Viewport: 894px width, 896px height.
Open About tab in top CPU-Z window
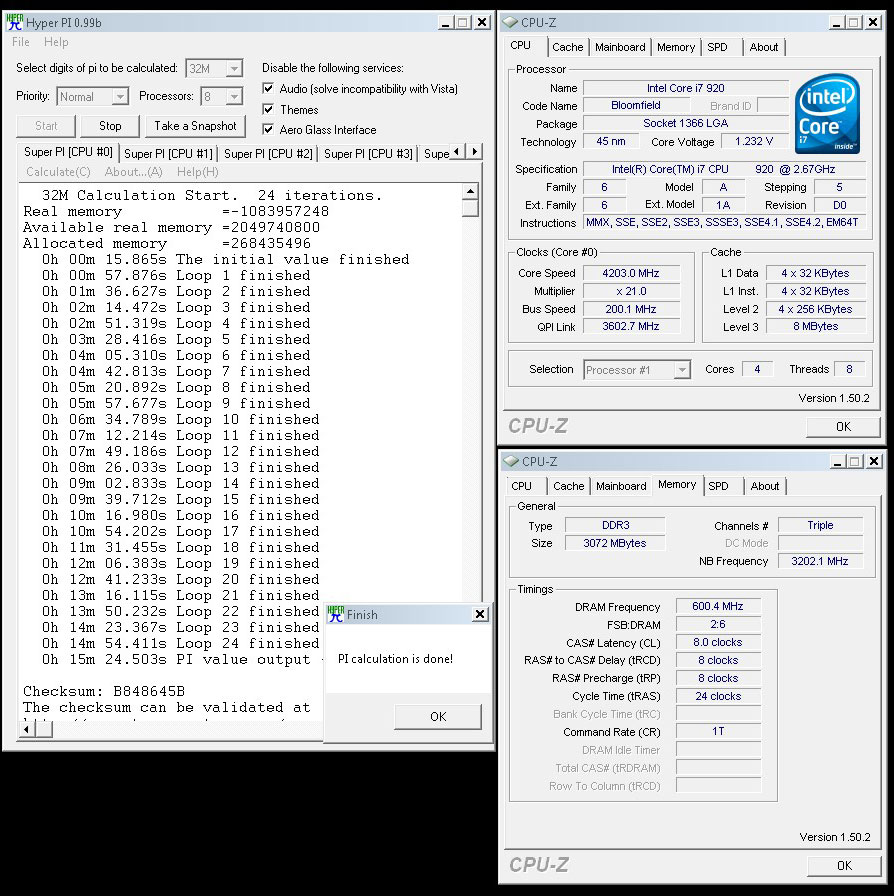(764, 47)
